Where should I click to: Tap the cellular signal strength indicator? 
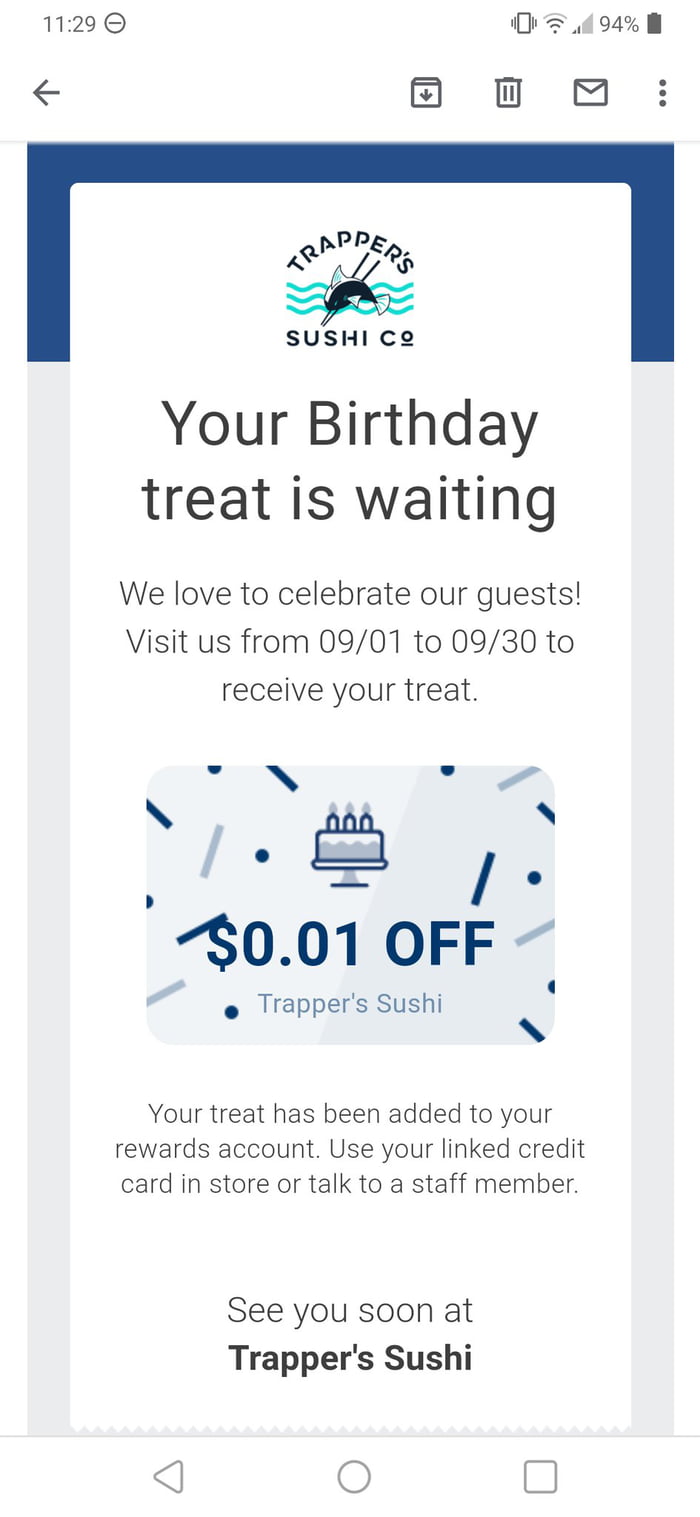581,22
